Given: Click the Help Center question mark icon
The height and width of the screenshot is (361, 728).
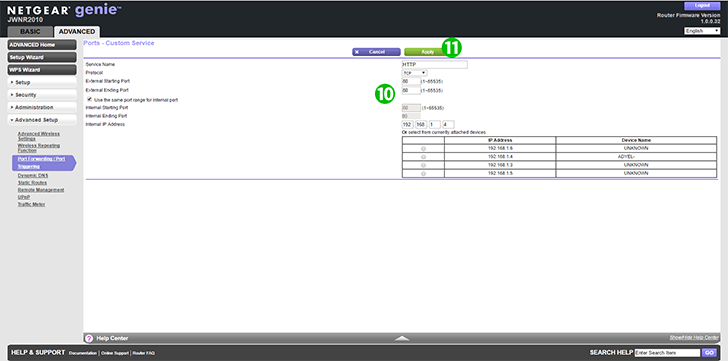Looking at the screenshot, I should 89,339.
